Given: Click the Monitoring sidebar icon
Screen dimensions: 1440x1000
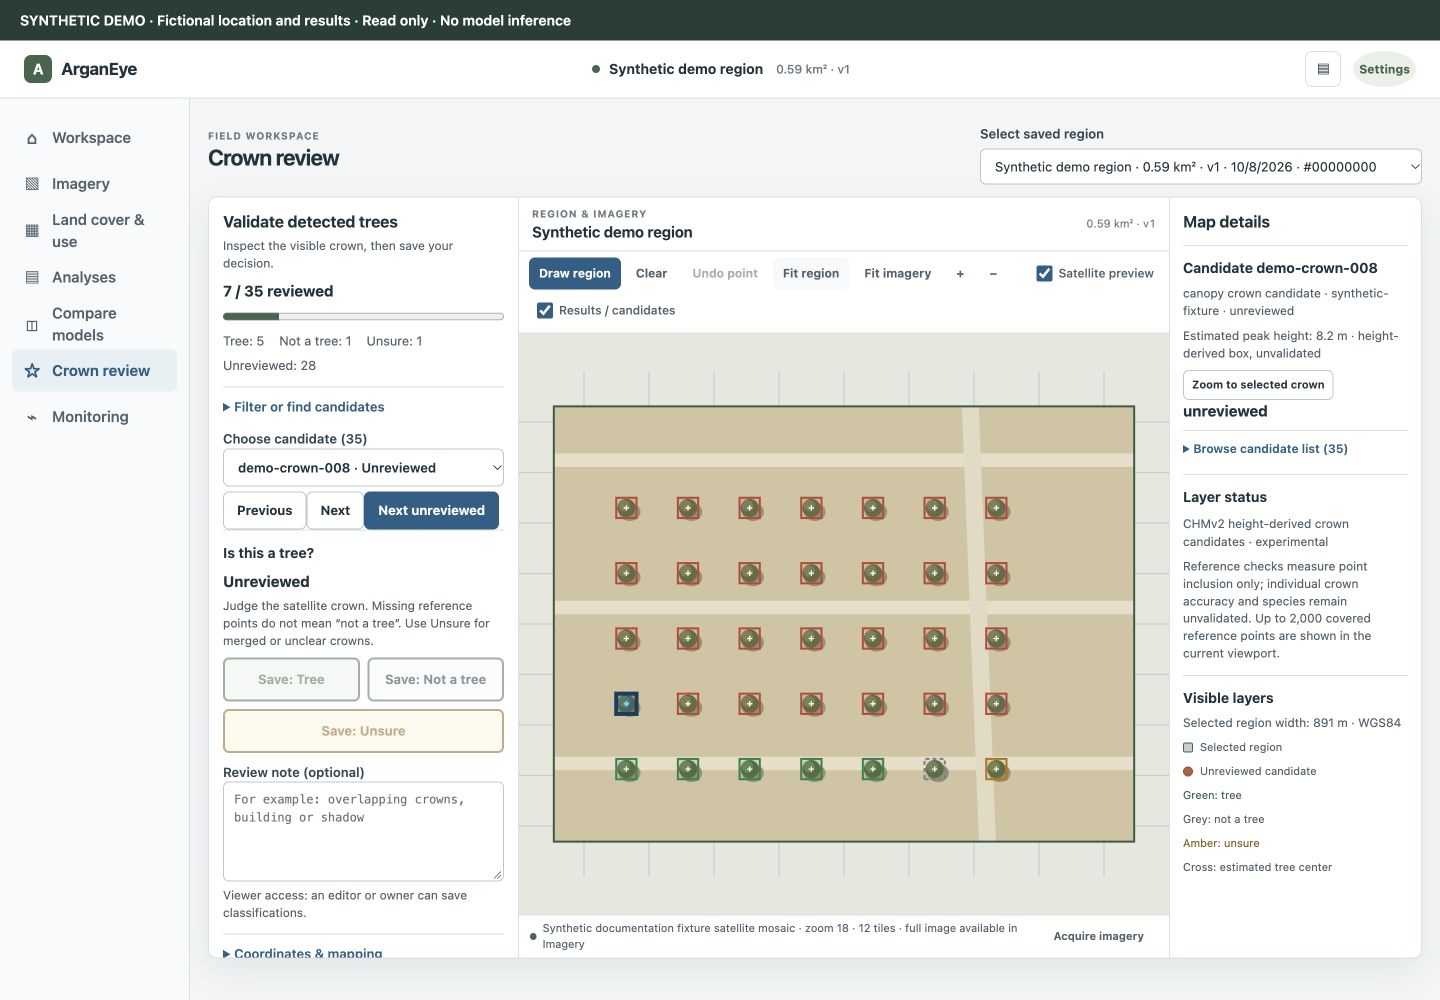Looking at the screenshot, I should pyautogui.click(x=32, y=417).
